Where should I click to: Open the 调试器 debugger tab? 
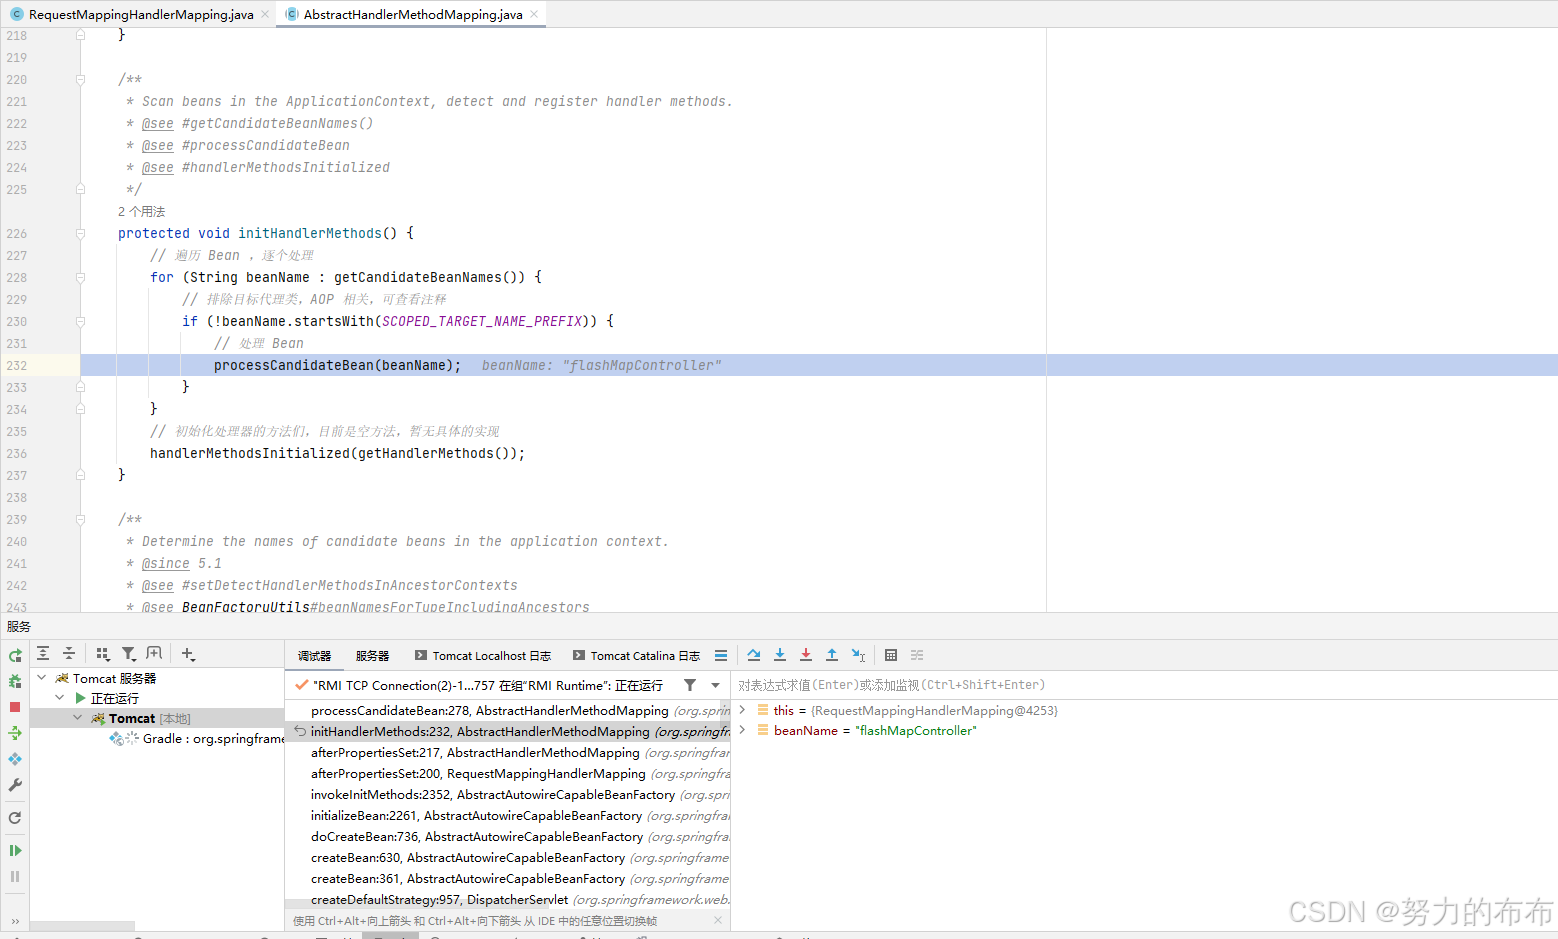pos(314,656)
